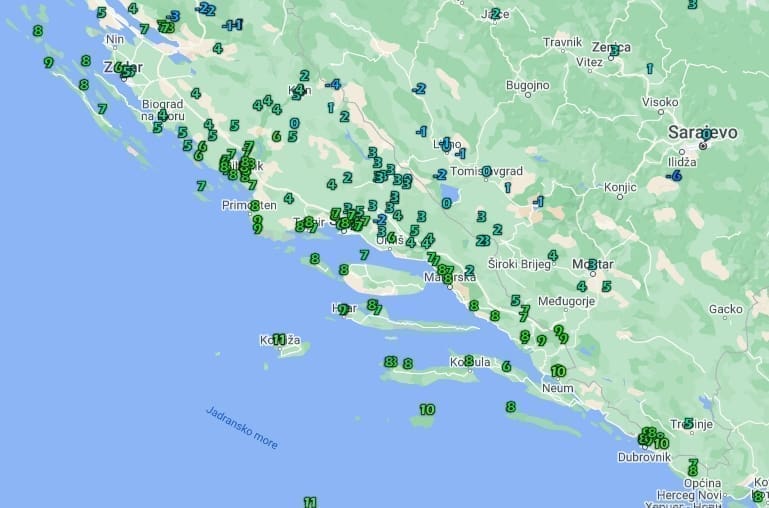Click the 0 marker next to Tomislavgrad
769x508 pixels.
click(487, 171)
